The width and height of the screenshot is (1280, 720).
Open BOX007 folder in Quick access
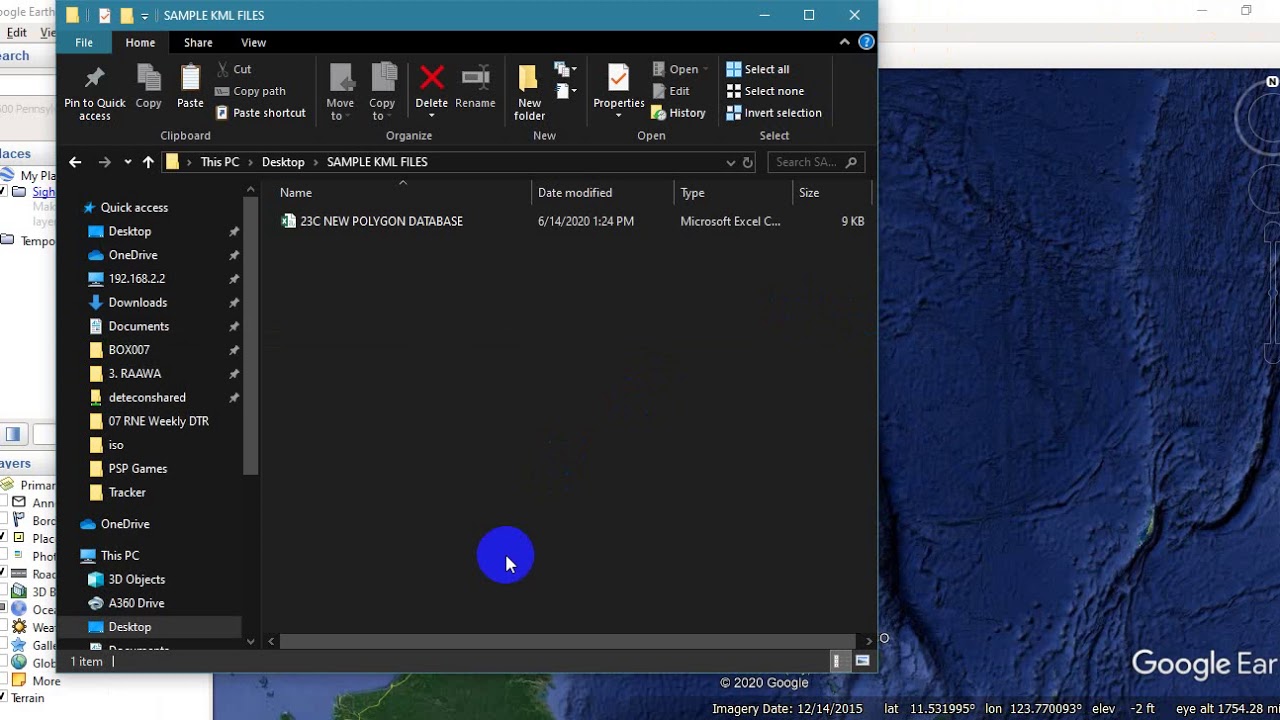(x=119, y=350)
